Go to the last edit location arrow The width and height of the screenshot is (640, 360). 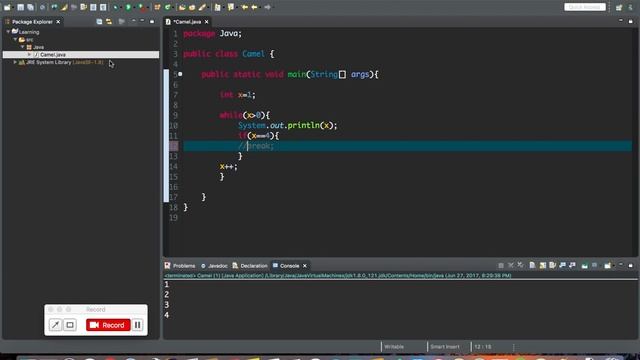[x=244, y=7]
